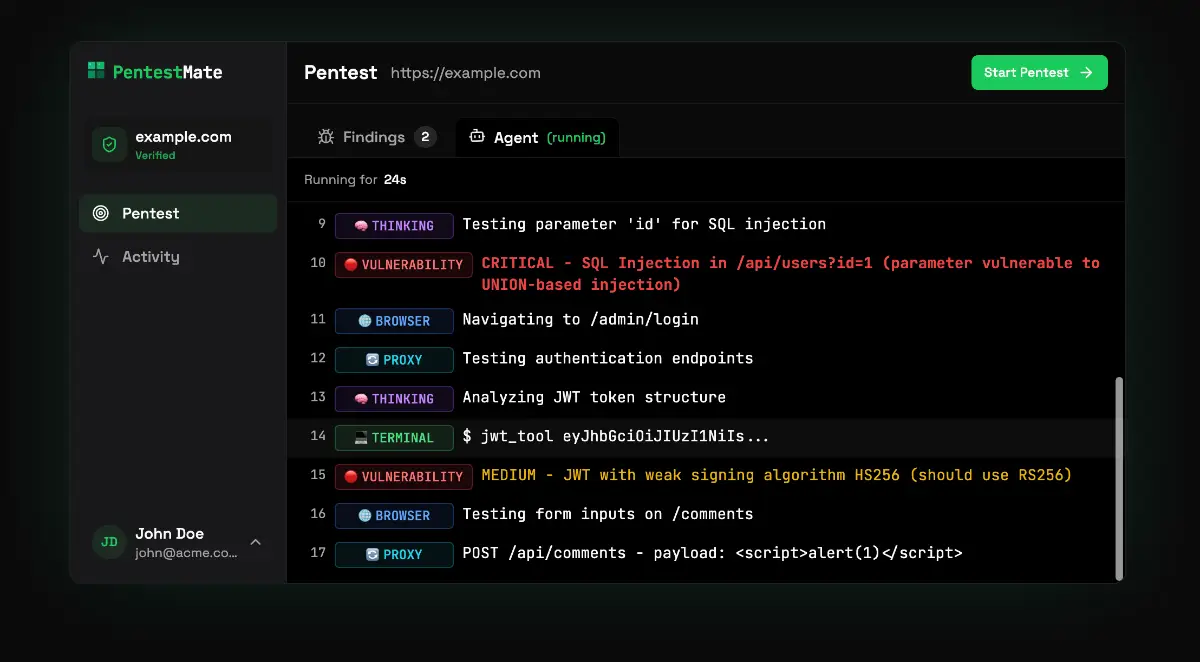
Task: Click line number 14 in log
Action: tap(318, 436)
